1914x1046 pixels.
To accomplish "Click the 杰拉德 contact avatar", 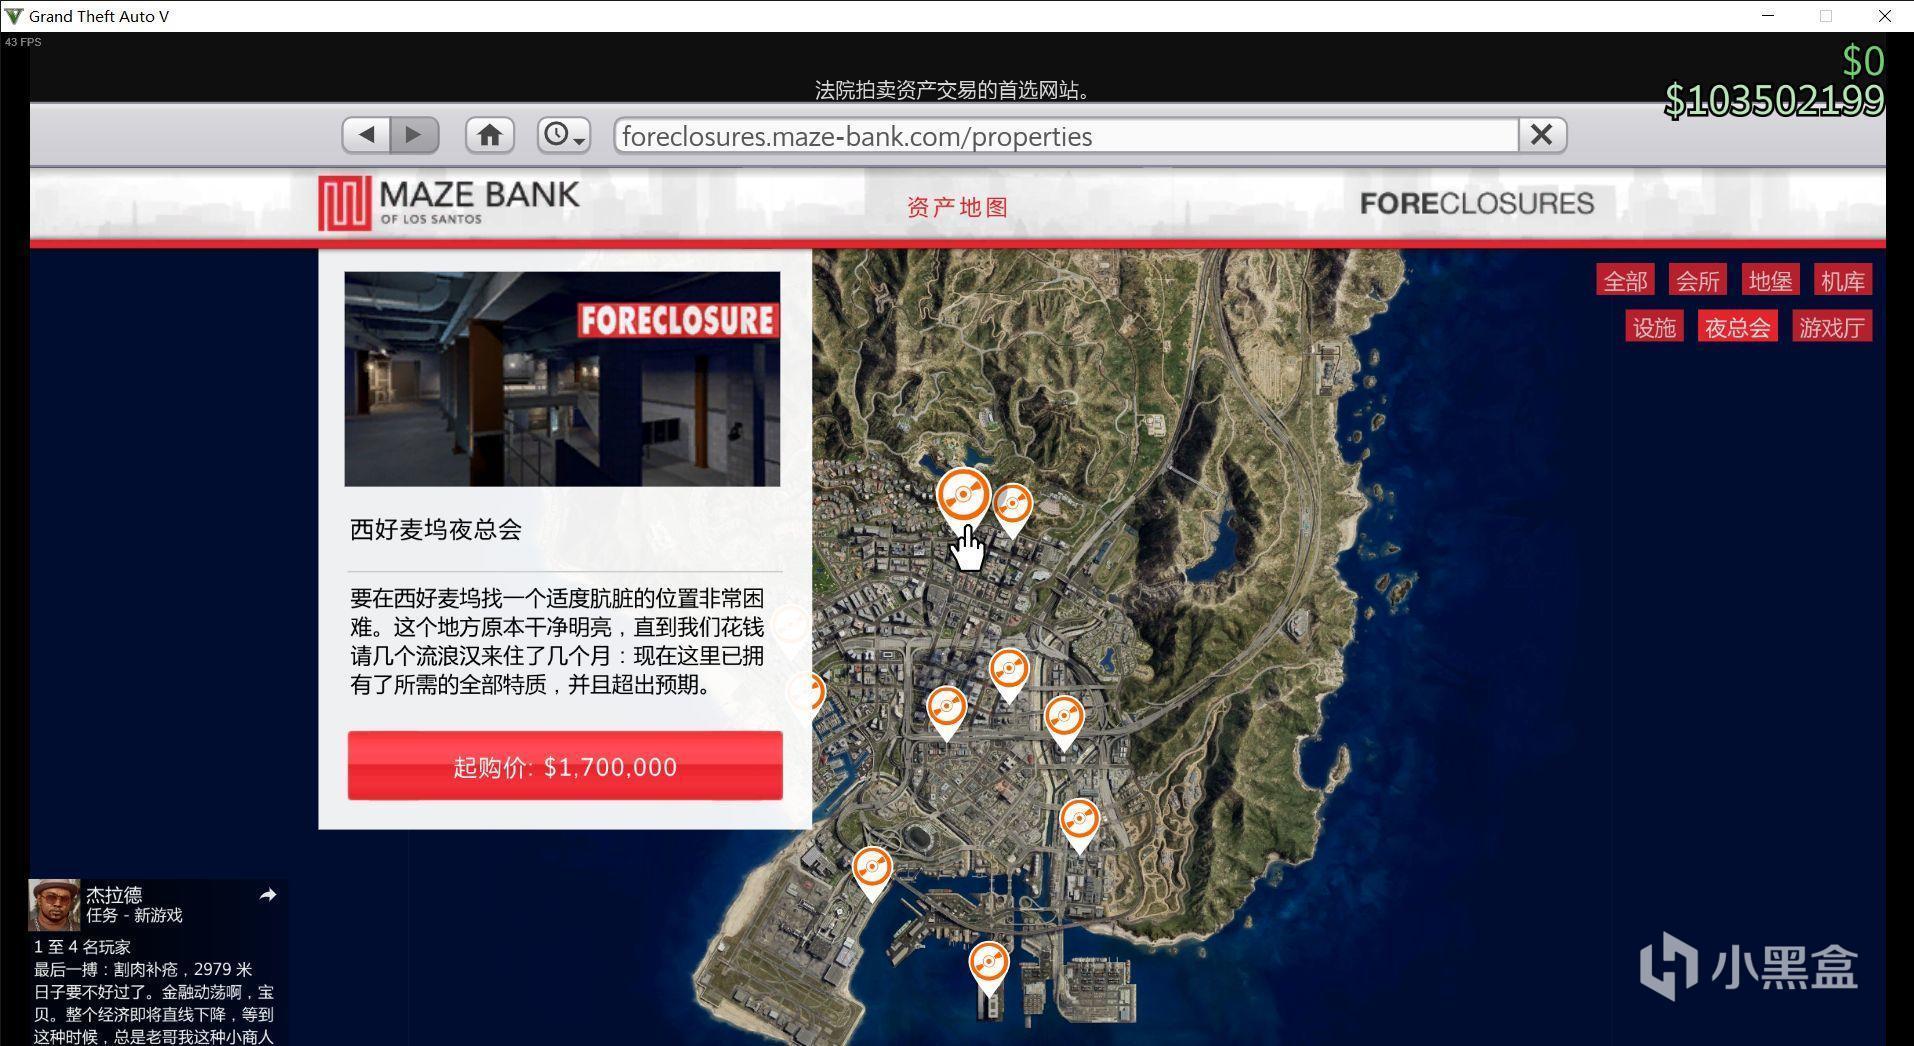I will point(54,904).
